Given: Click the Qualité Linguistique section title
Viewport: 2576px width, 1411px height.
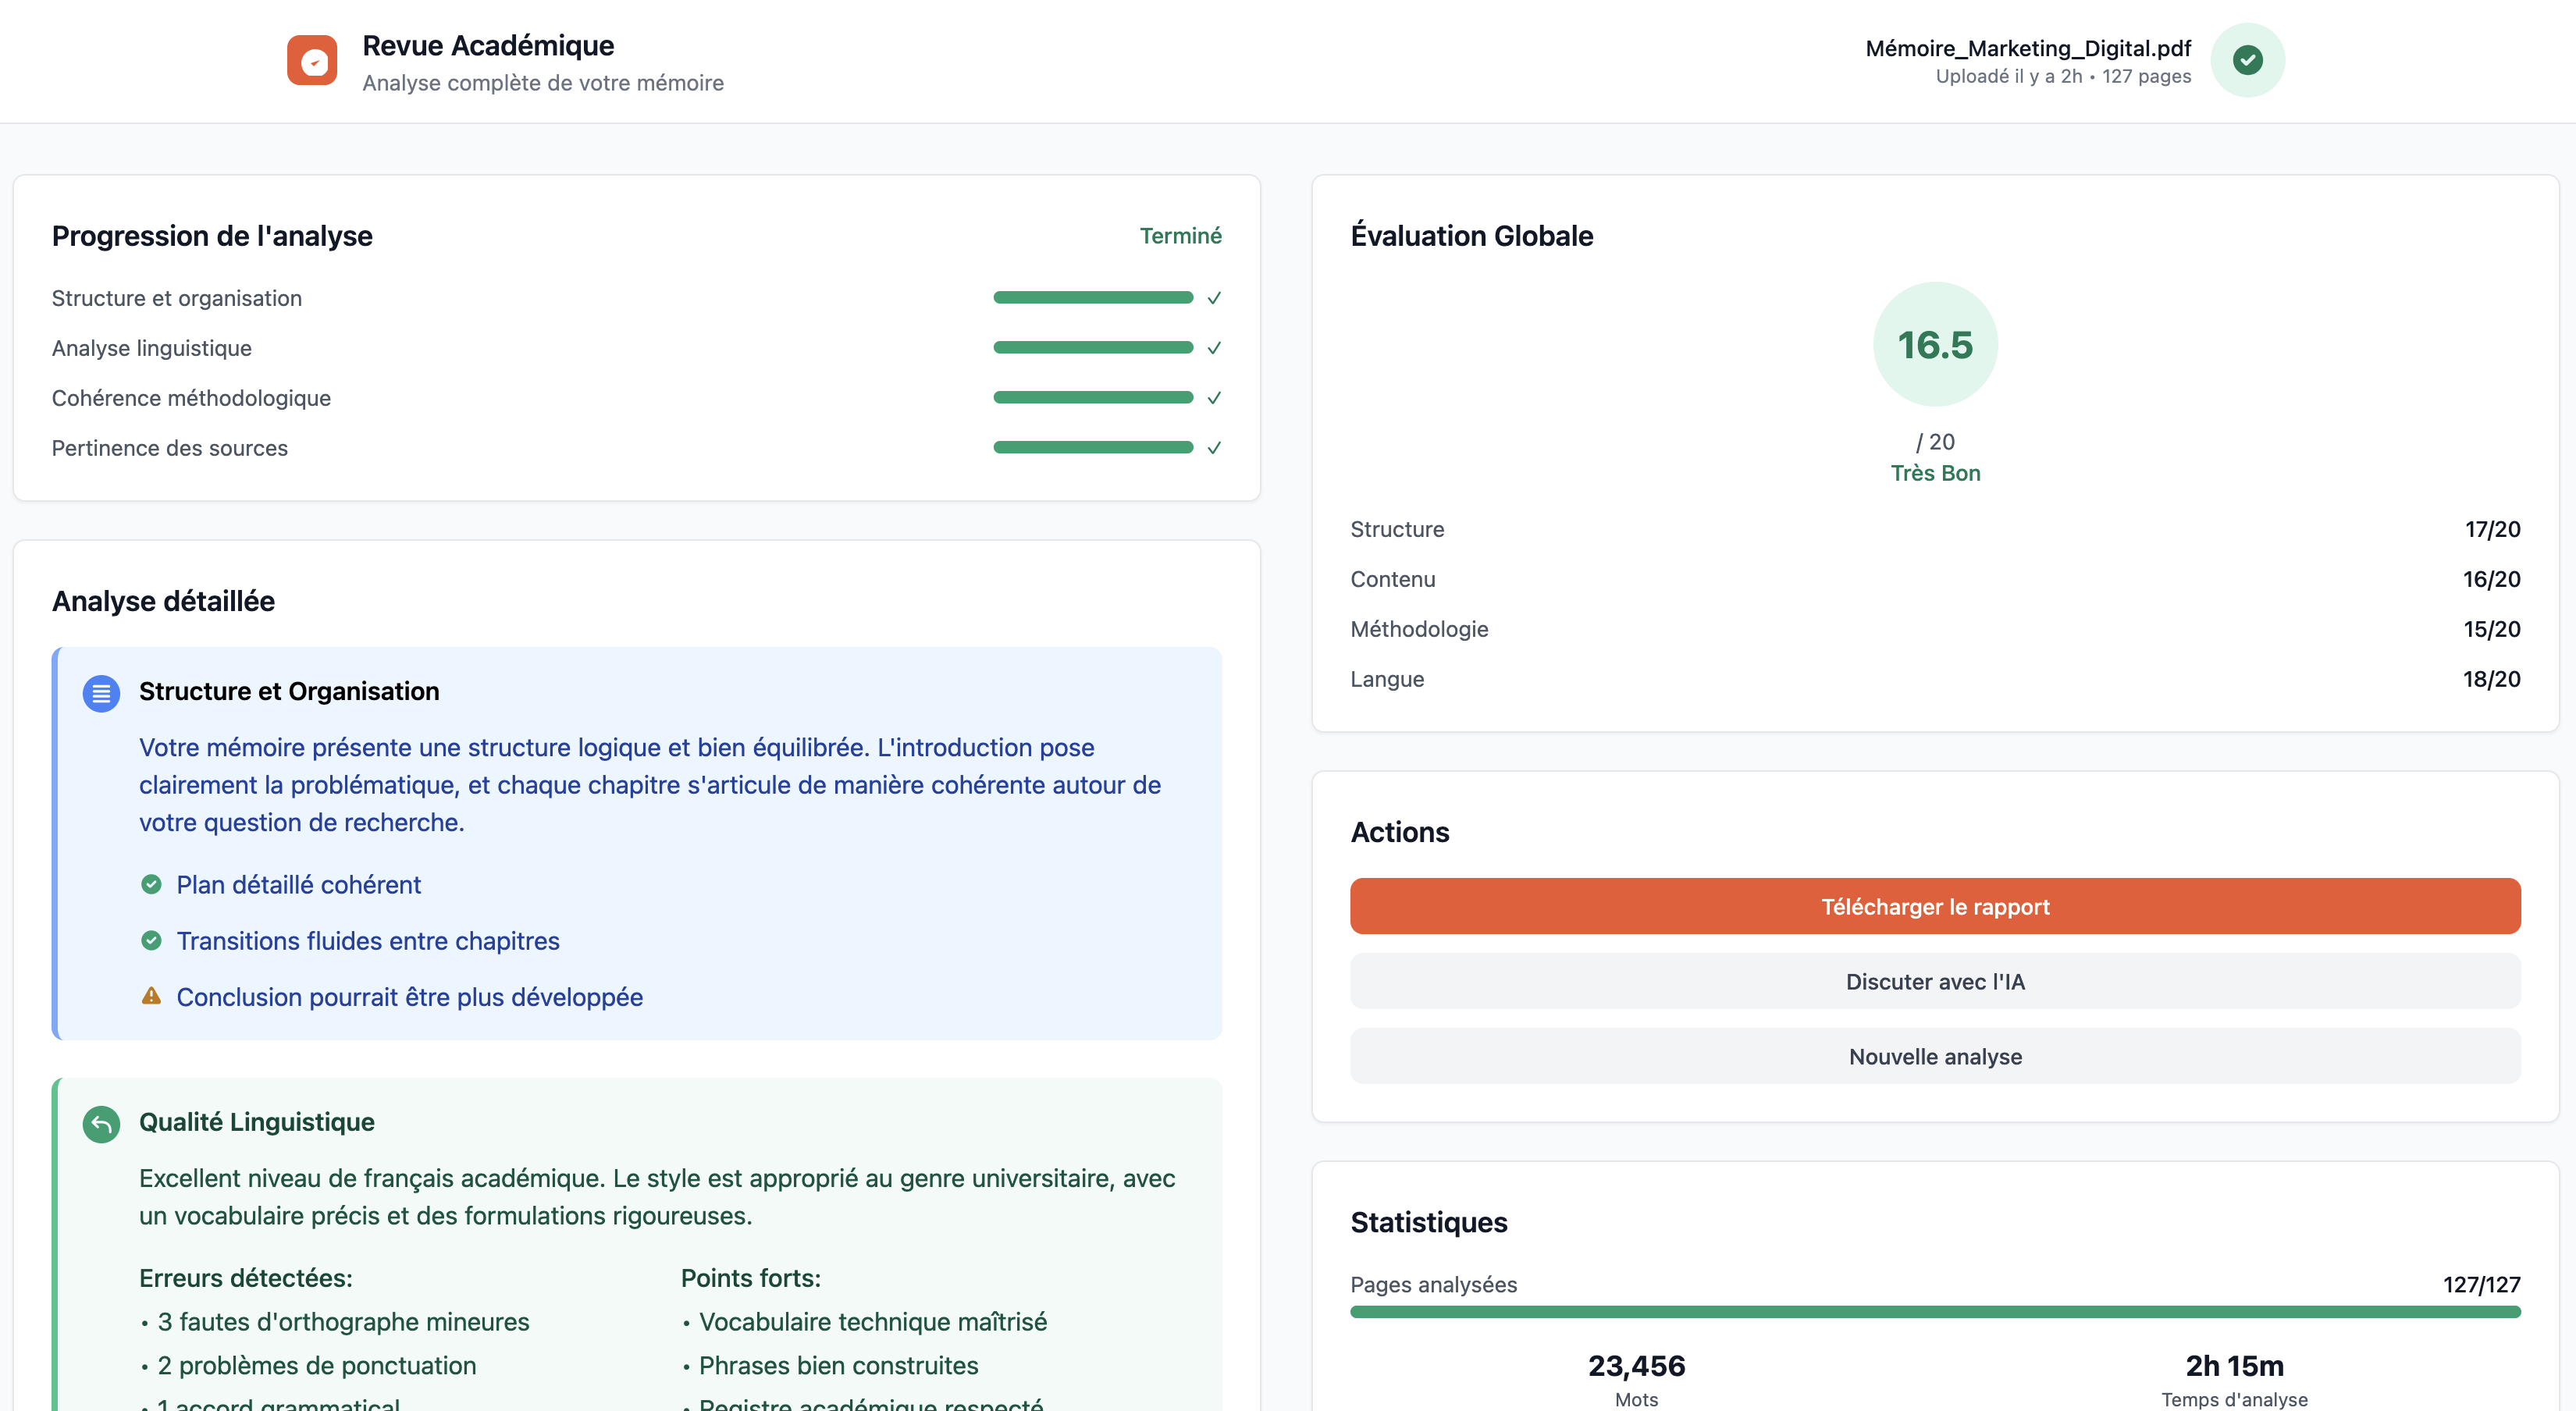Looking at the screenshot, I should [257, 1122].
